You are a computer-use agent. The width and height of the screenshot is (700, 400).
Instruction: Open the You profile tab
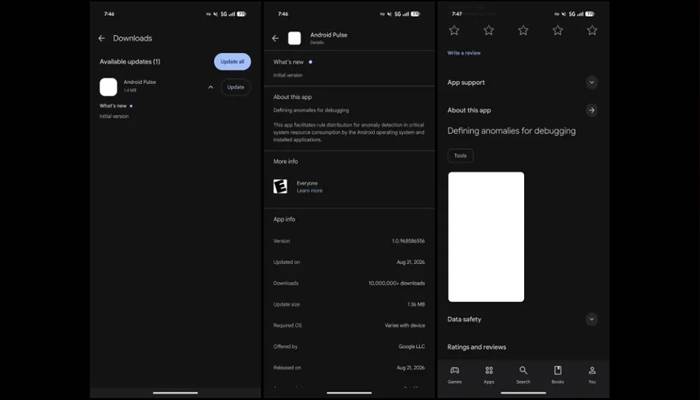pos(592,374)
